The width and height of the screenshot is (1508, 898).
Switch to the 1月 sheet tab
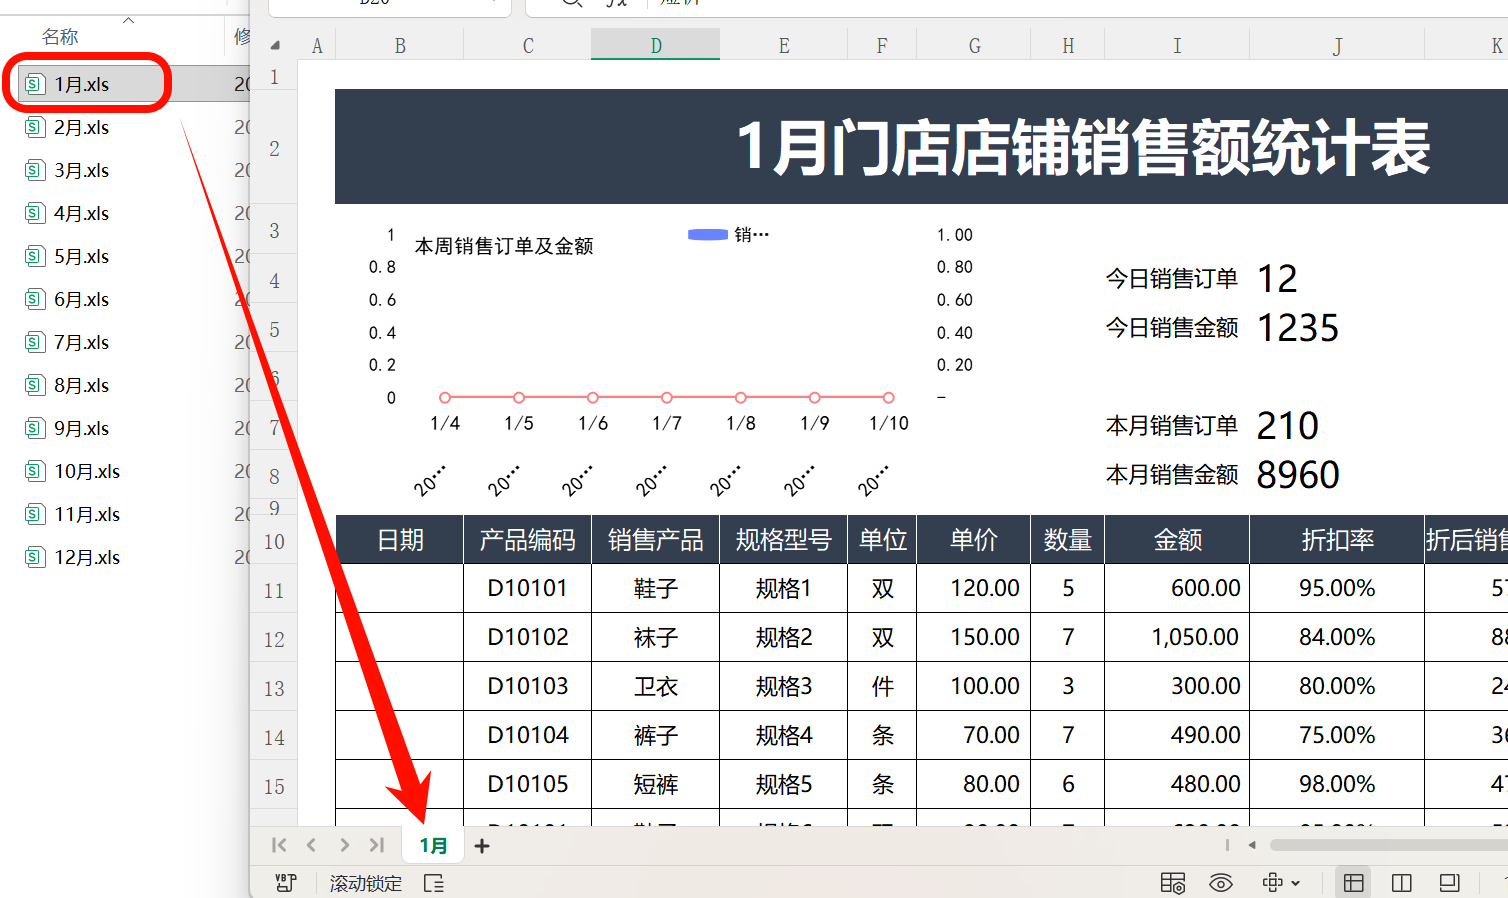pos(433,845)
